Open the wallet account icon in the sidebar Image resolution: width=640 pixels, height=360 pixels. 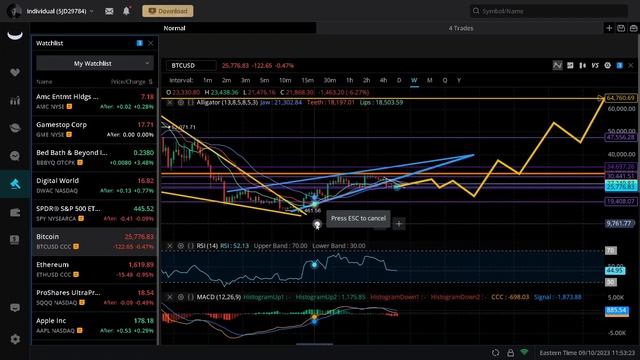point(15,212)
